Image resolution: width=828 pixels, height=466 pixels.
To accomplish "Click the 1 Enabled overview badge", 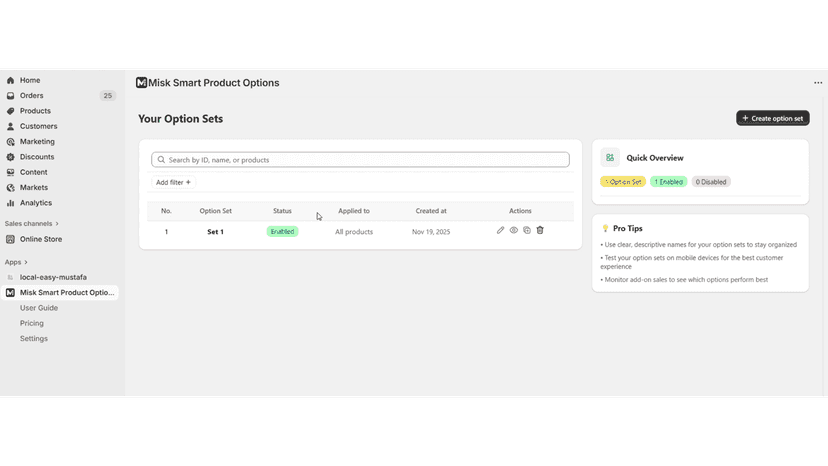I will (669, 182).
